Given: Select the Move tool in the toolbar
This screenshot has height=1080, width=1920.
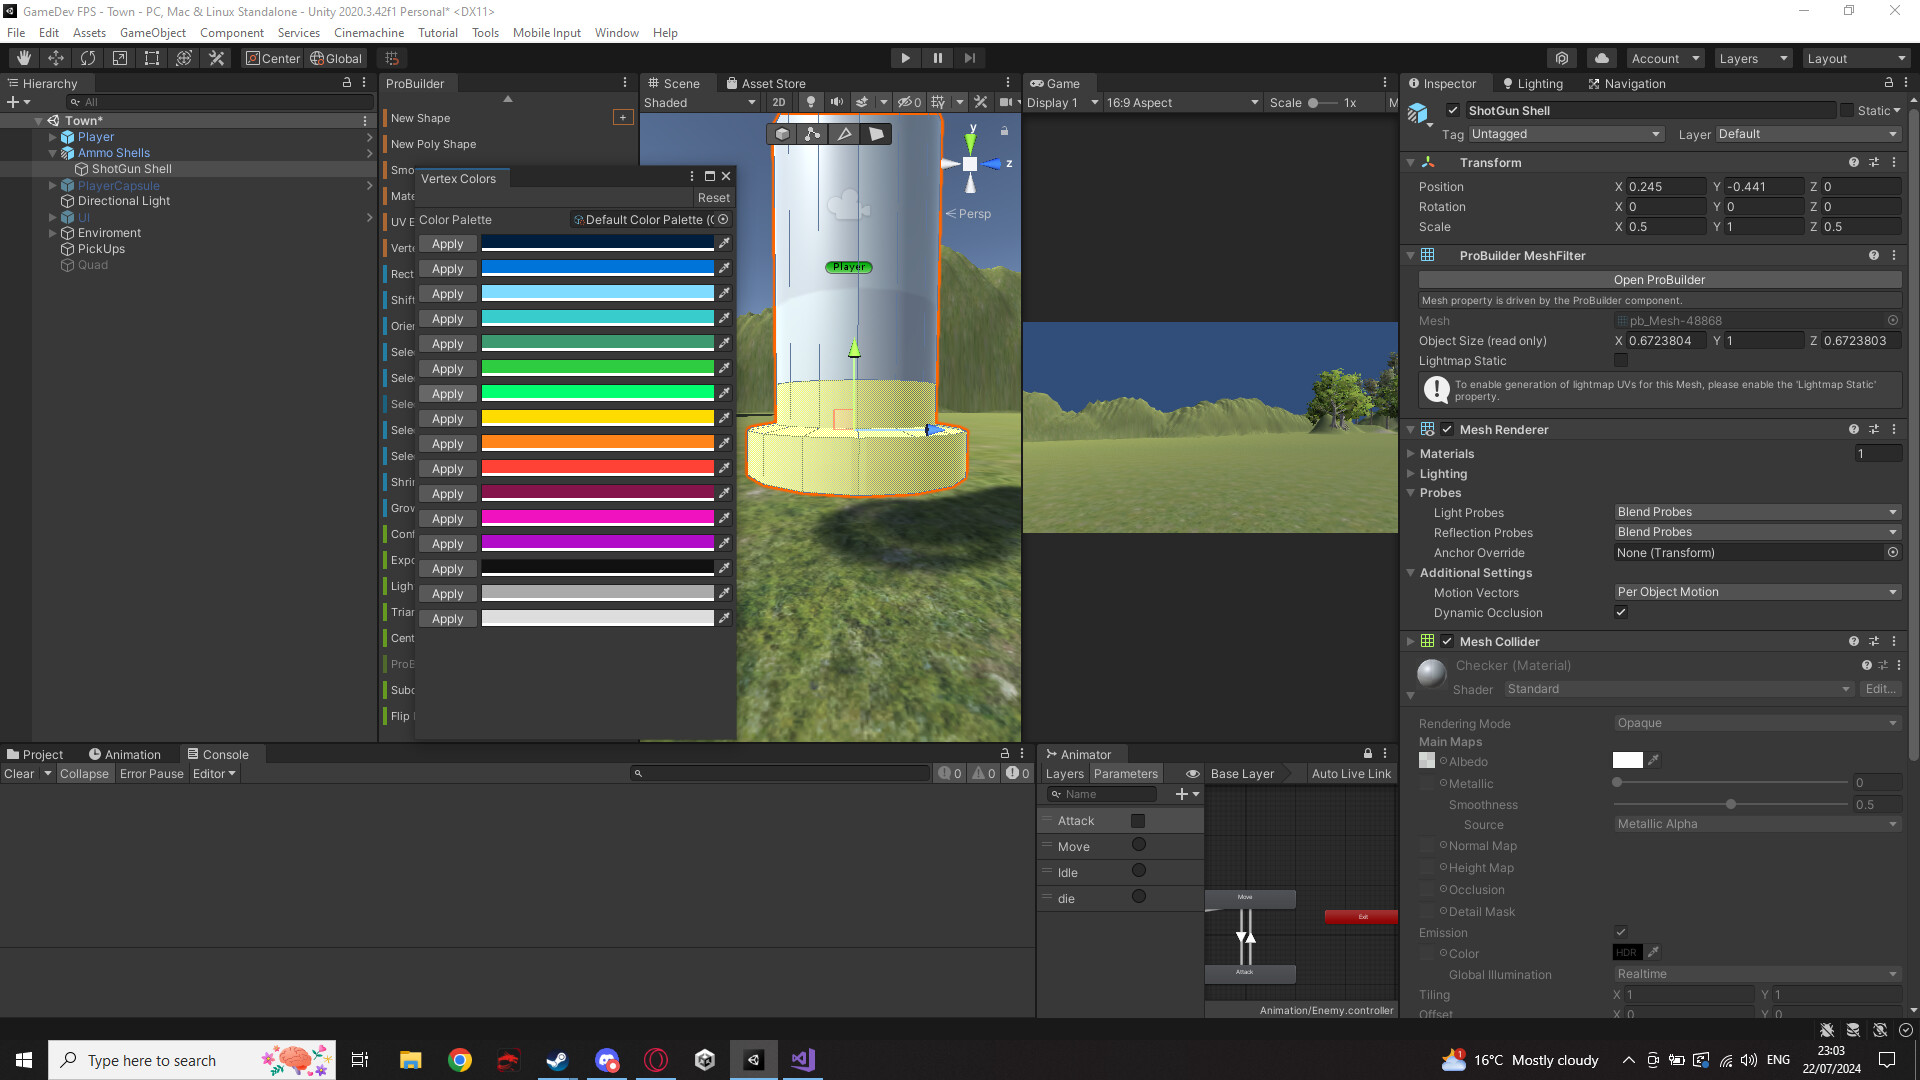Looking at the screenshot, I should pos(56,58).
